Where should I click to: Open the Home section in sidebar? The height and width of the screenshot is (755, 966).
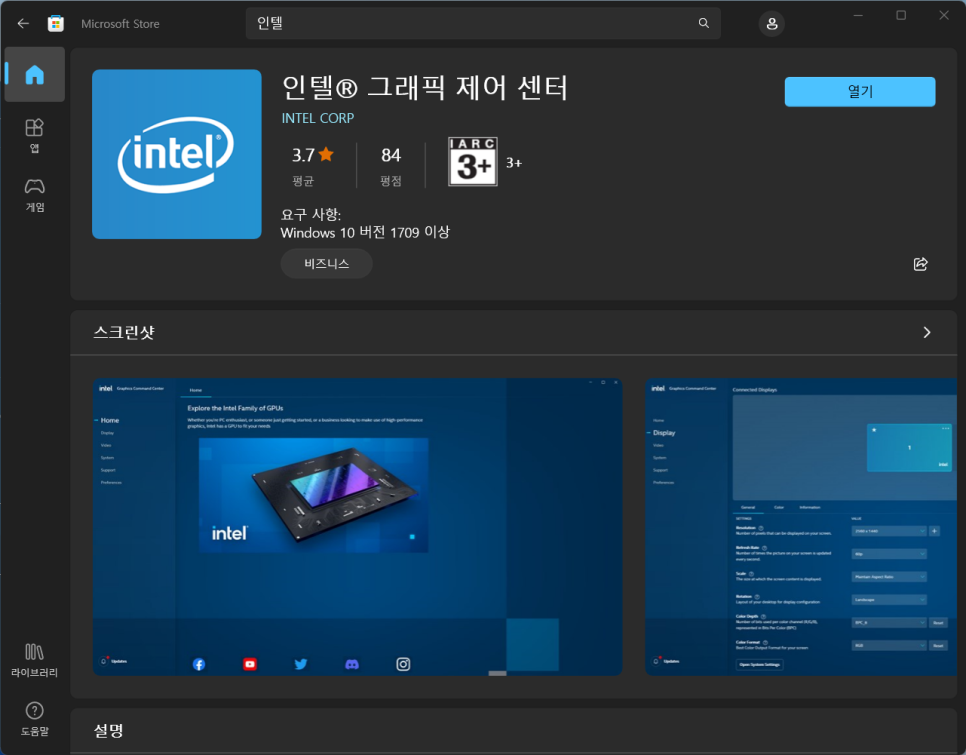(34, 75)
